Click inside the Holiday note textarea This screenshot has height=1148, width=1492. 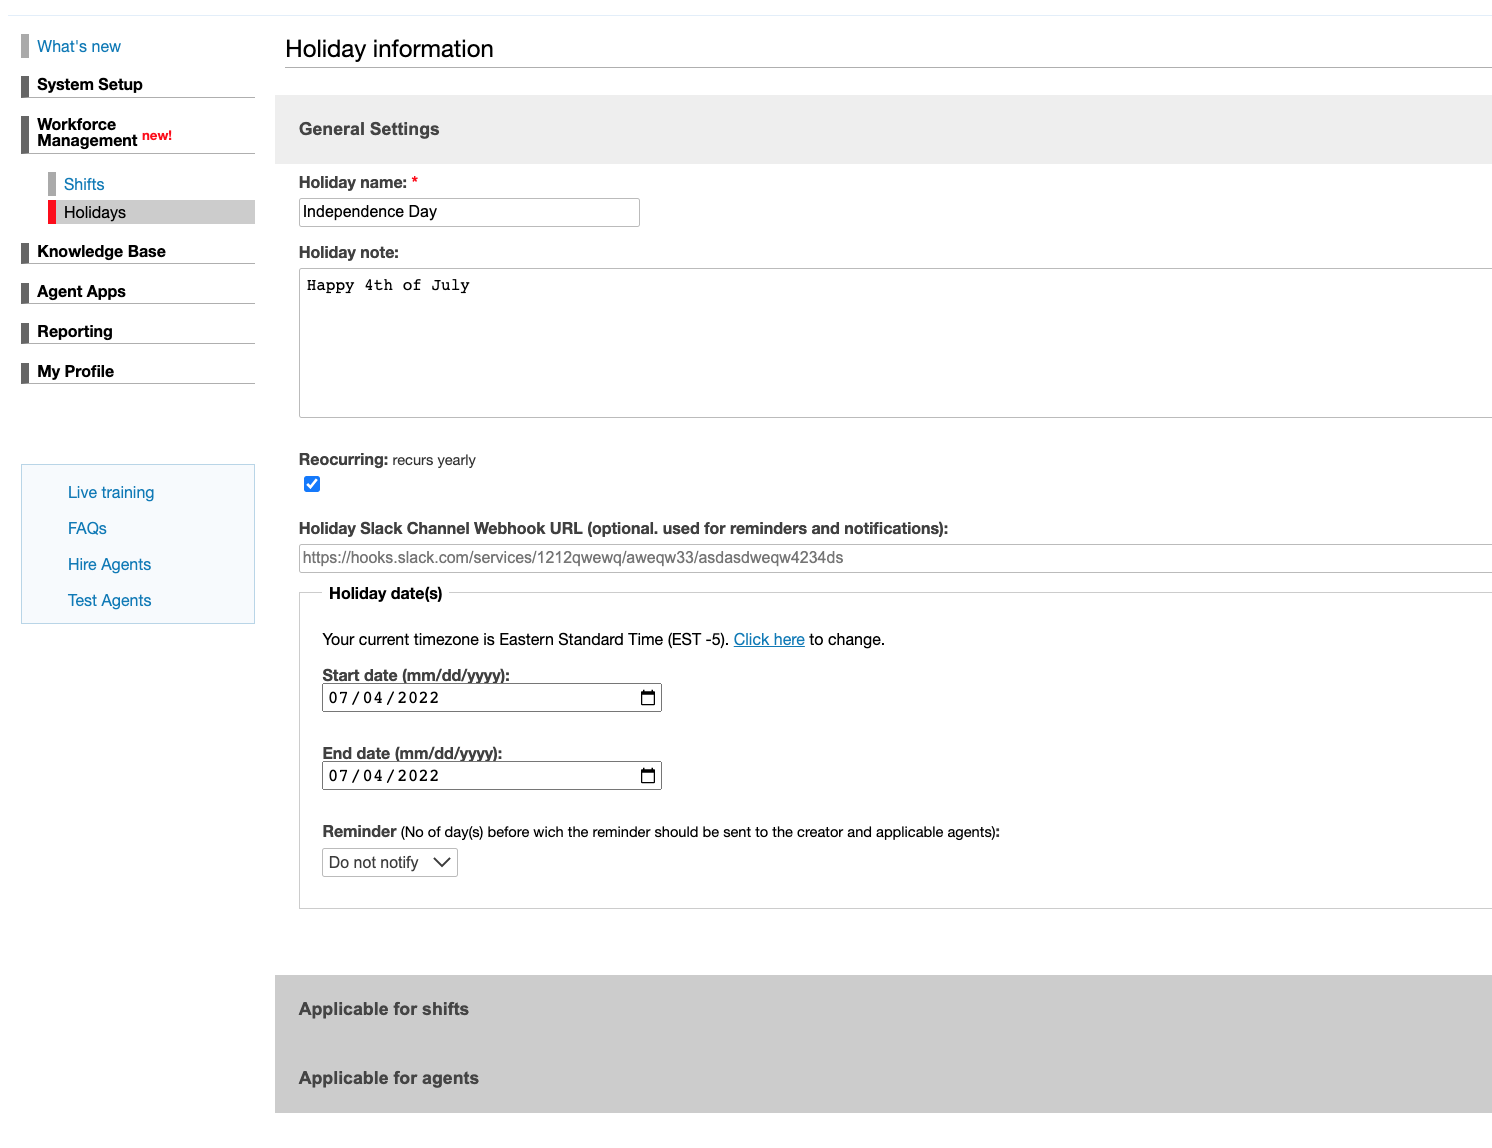(x=700, y=340)
